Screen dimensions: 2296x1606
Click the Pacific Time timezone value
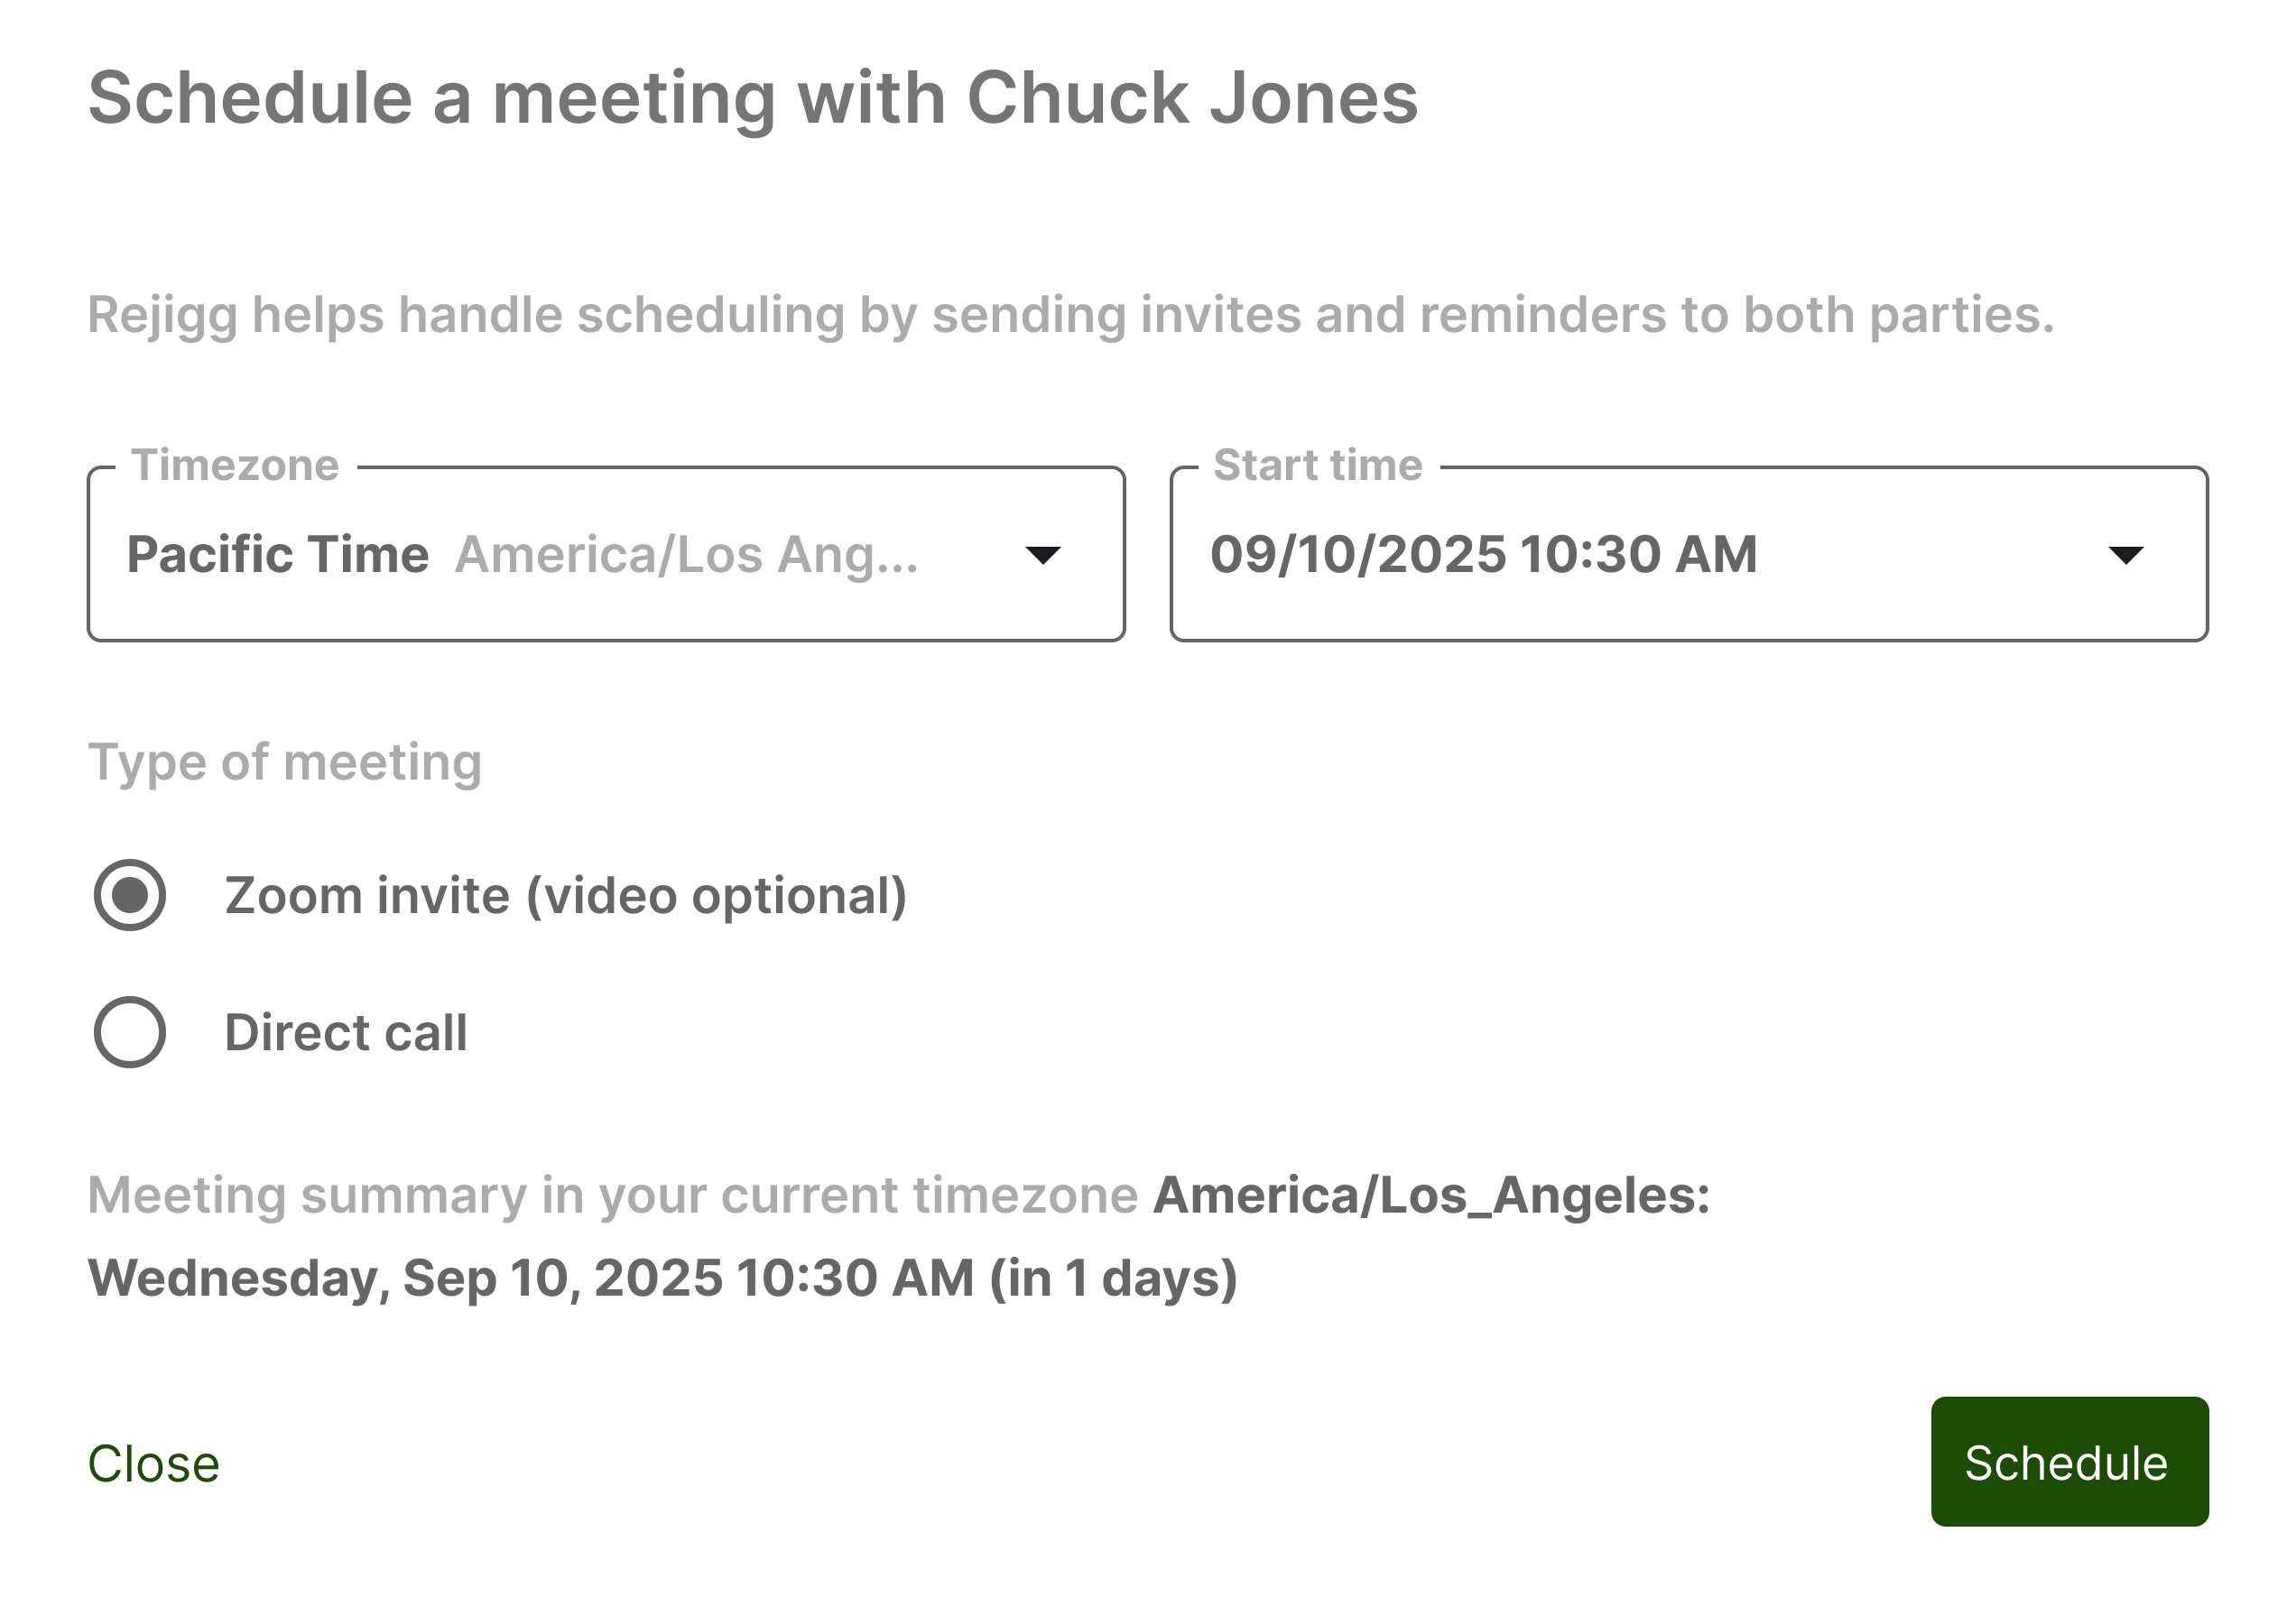[278, 555]
